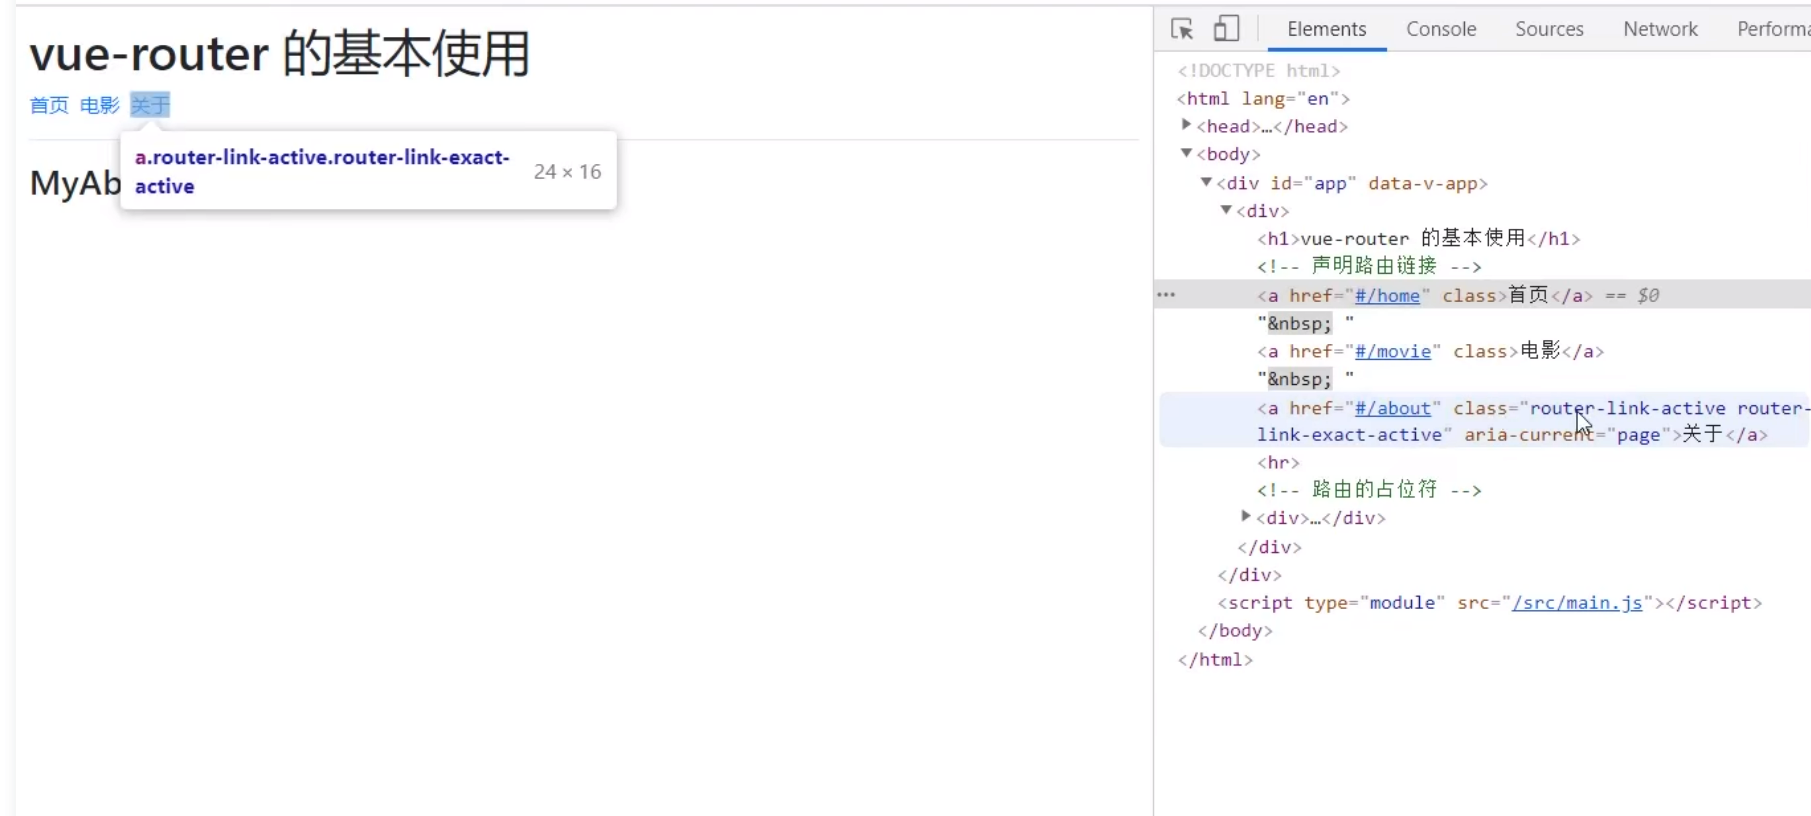Click the MyAb component text on the page
This screenshot has height=816, width=1811.
[x=75, y=183]
